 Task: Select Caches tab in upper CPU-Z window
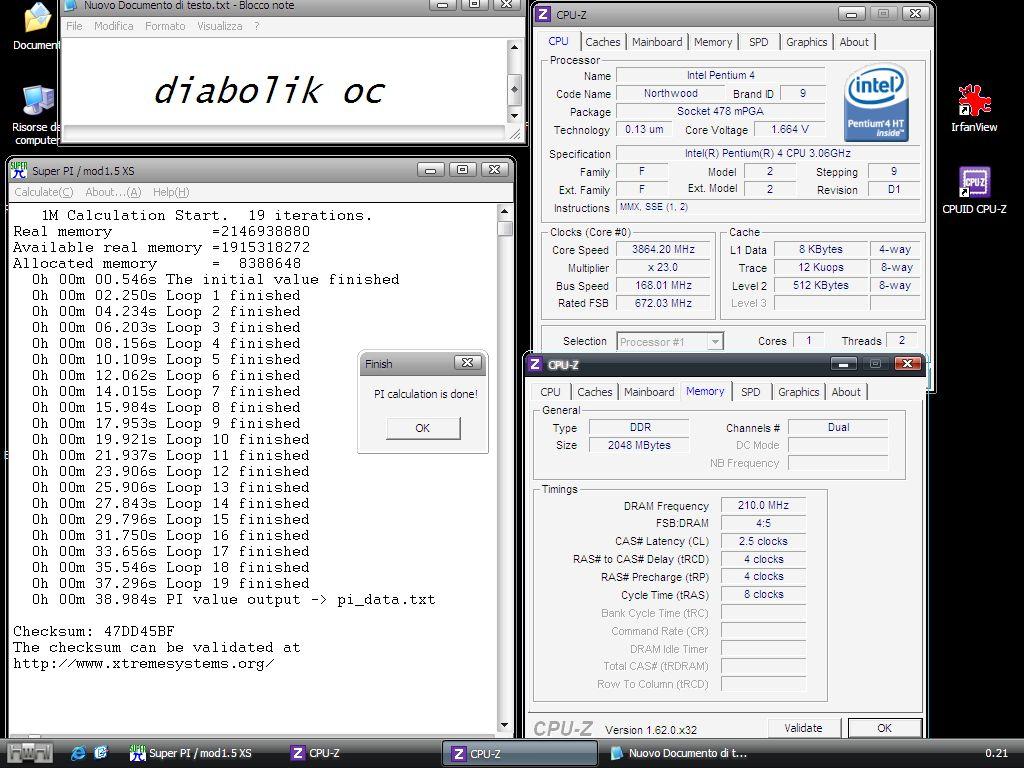point(602,42)
